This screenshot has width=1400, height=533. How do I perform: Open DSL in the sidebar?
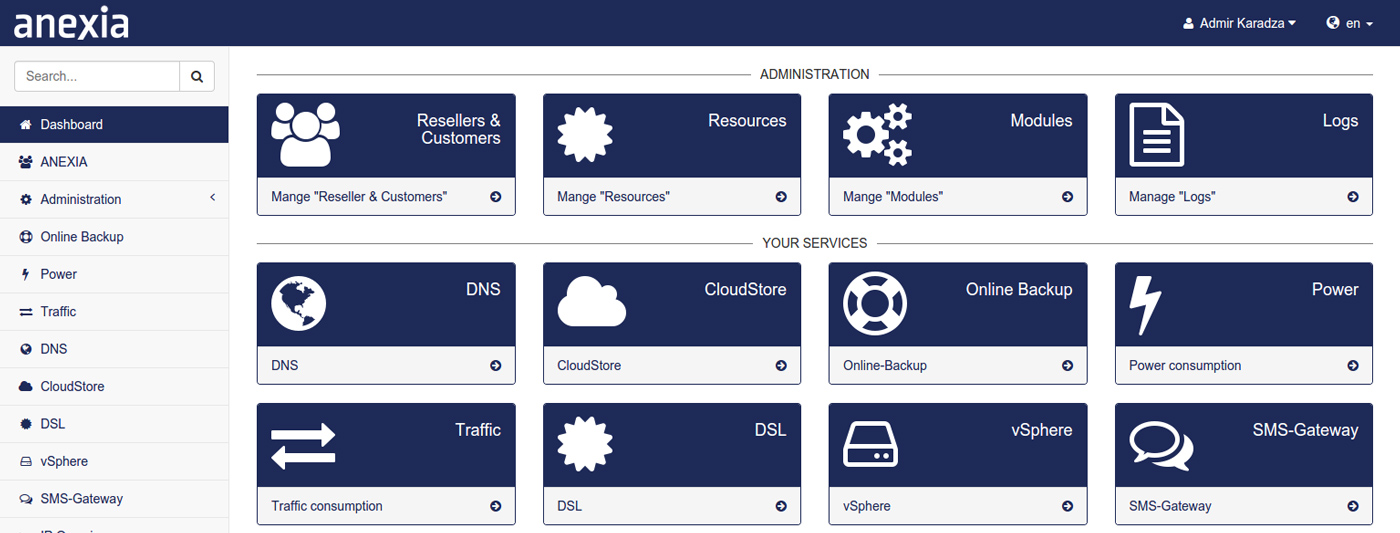pyautogui.click(x=114, y=424)
